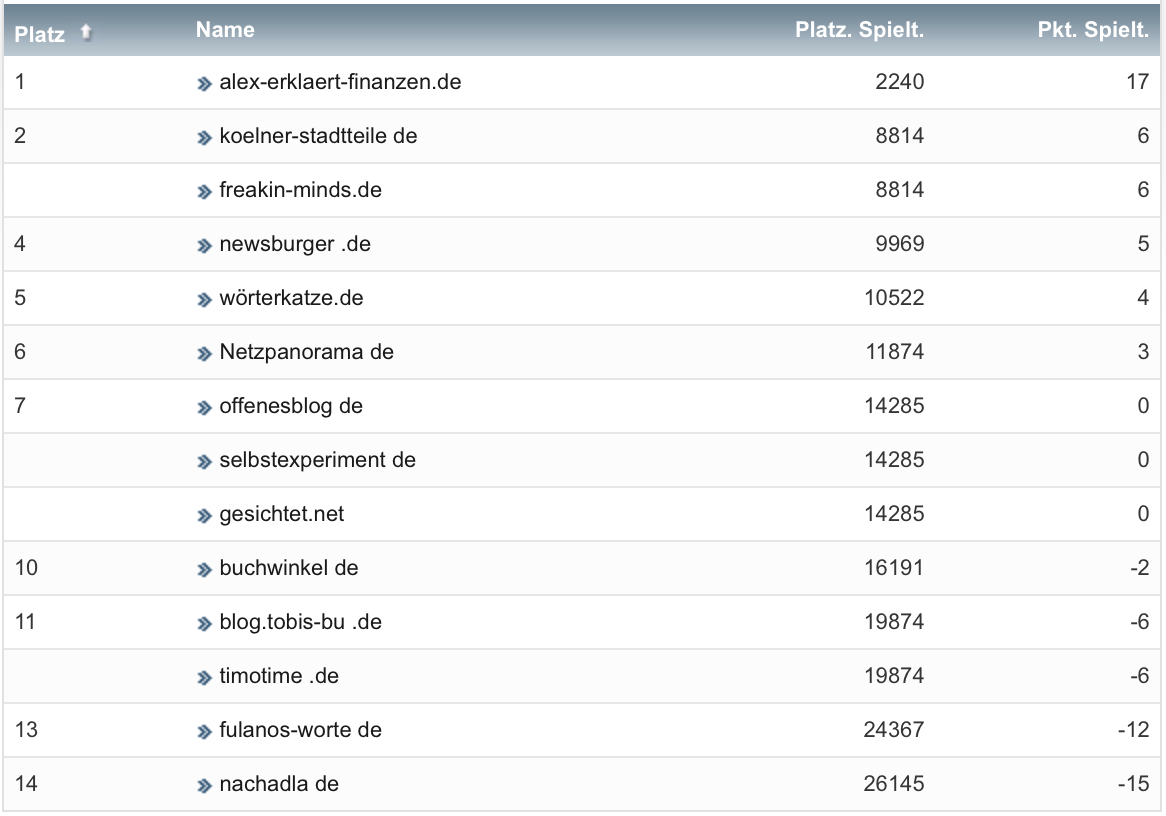Open the Netzpanorama de link
This screenshot has width=1166, height=816.
pos(306,352)
